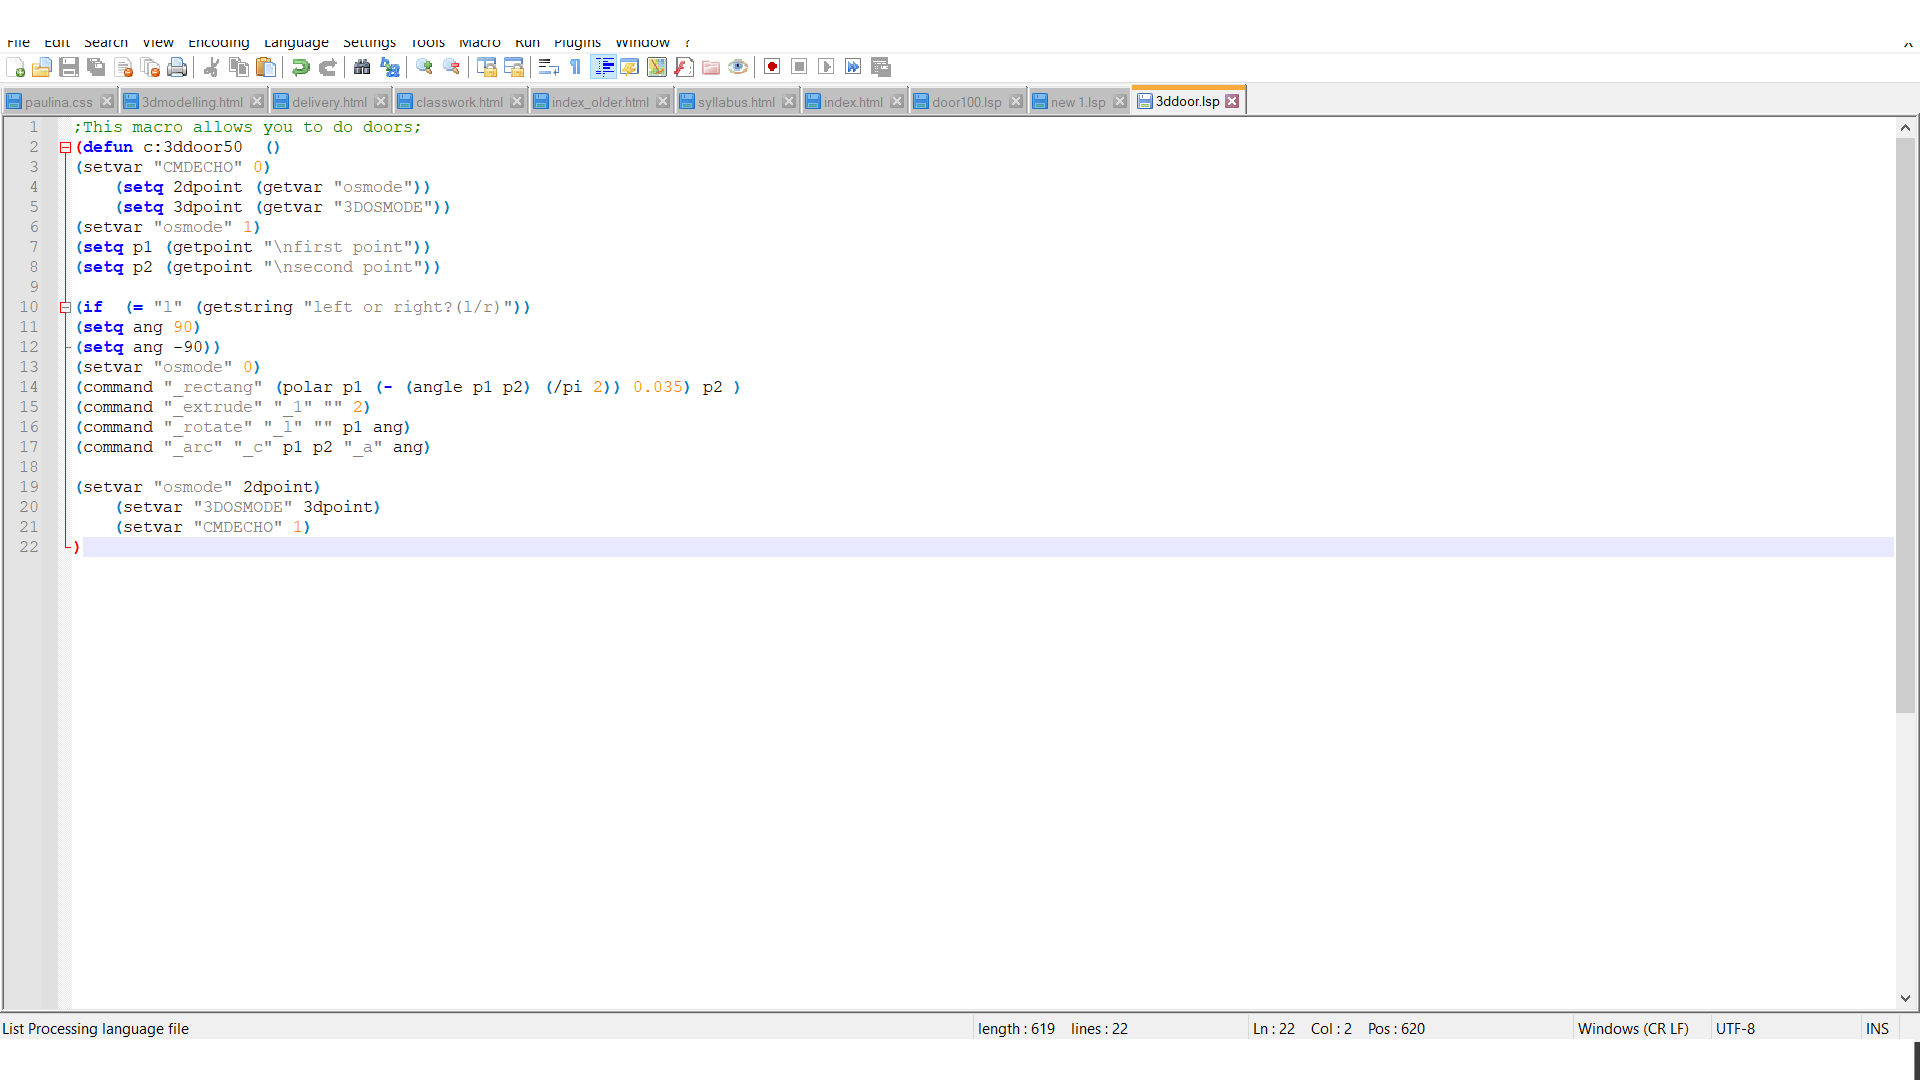Close the index.html tab
The height and width of the screenshot is (1080, 1920).
[x=897, y=102]
